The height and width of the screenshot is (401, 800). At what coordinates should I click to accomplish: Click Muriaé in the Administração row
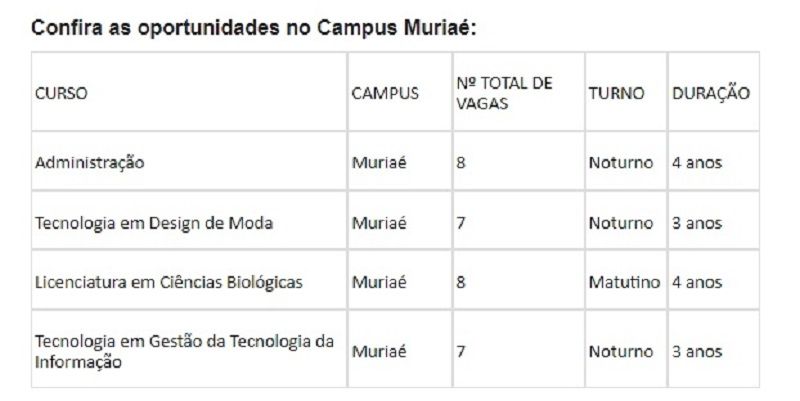[x=379, y=162]
